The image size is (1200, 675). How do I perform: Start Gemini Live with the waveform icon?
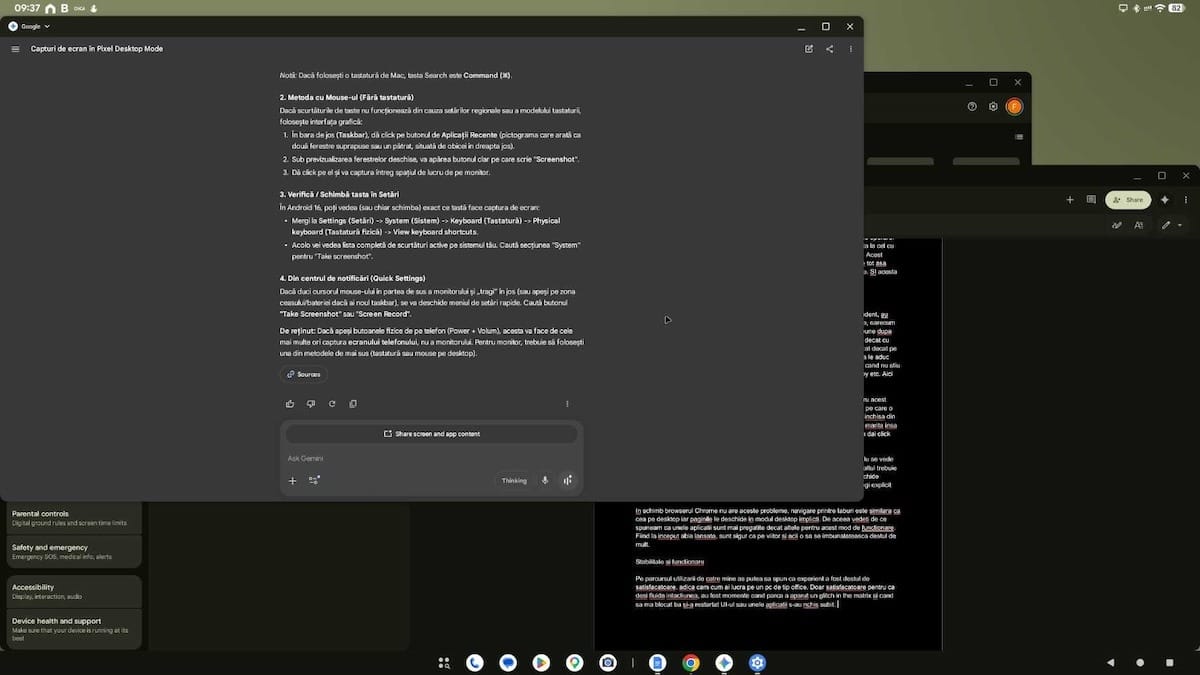(x=567, y=480)
